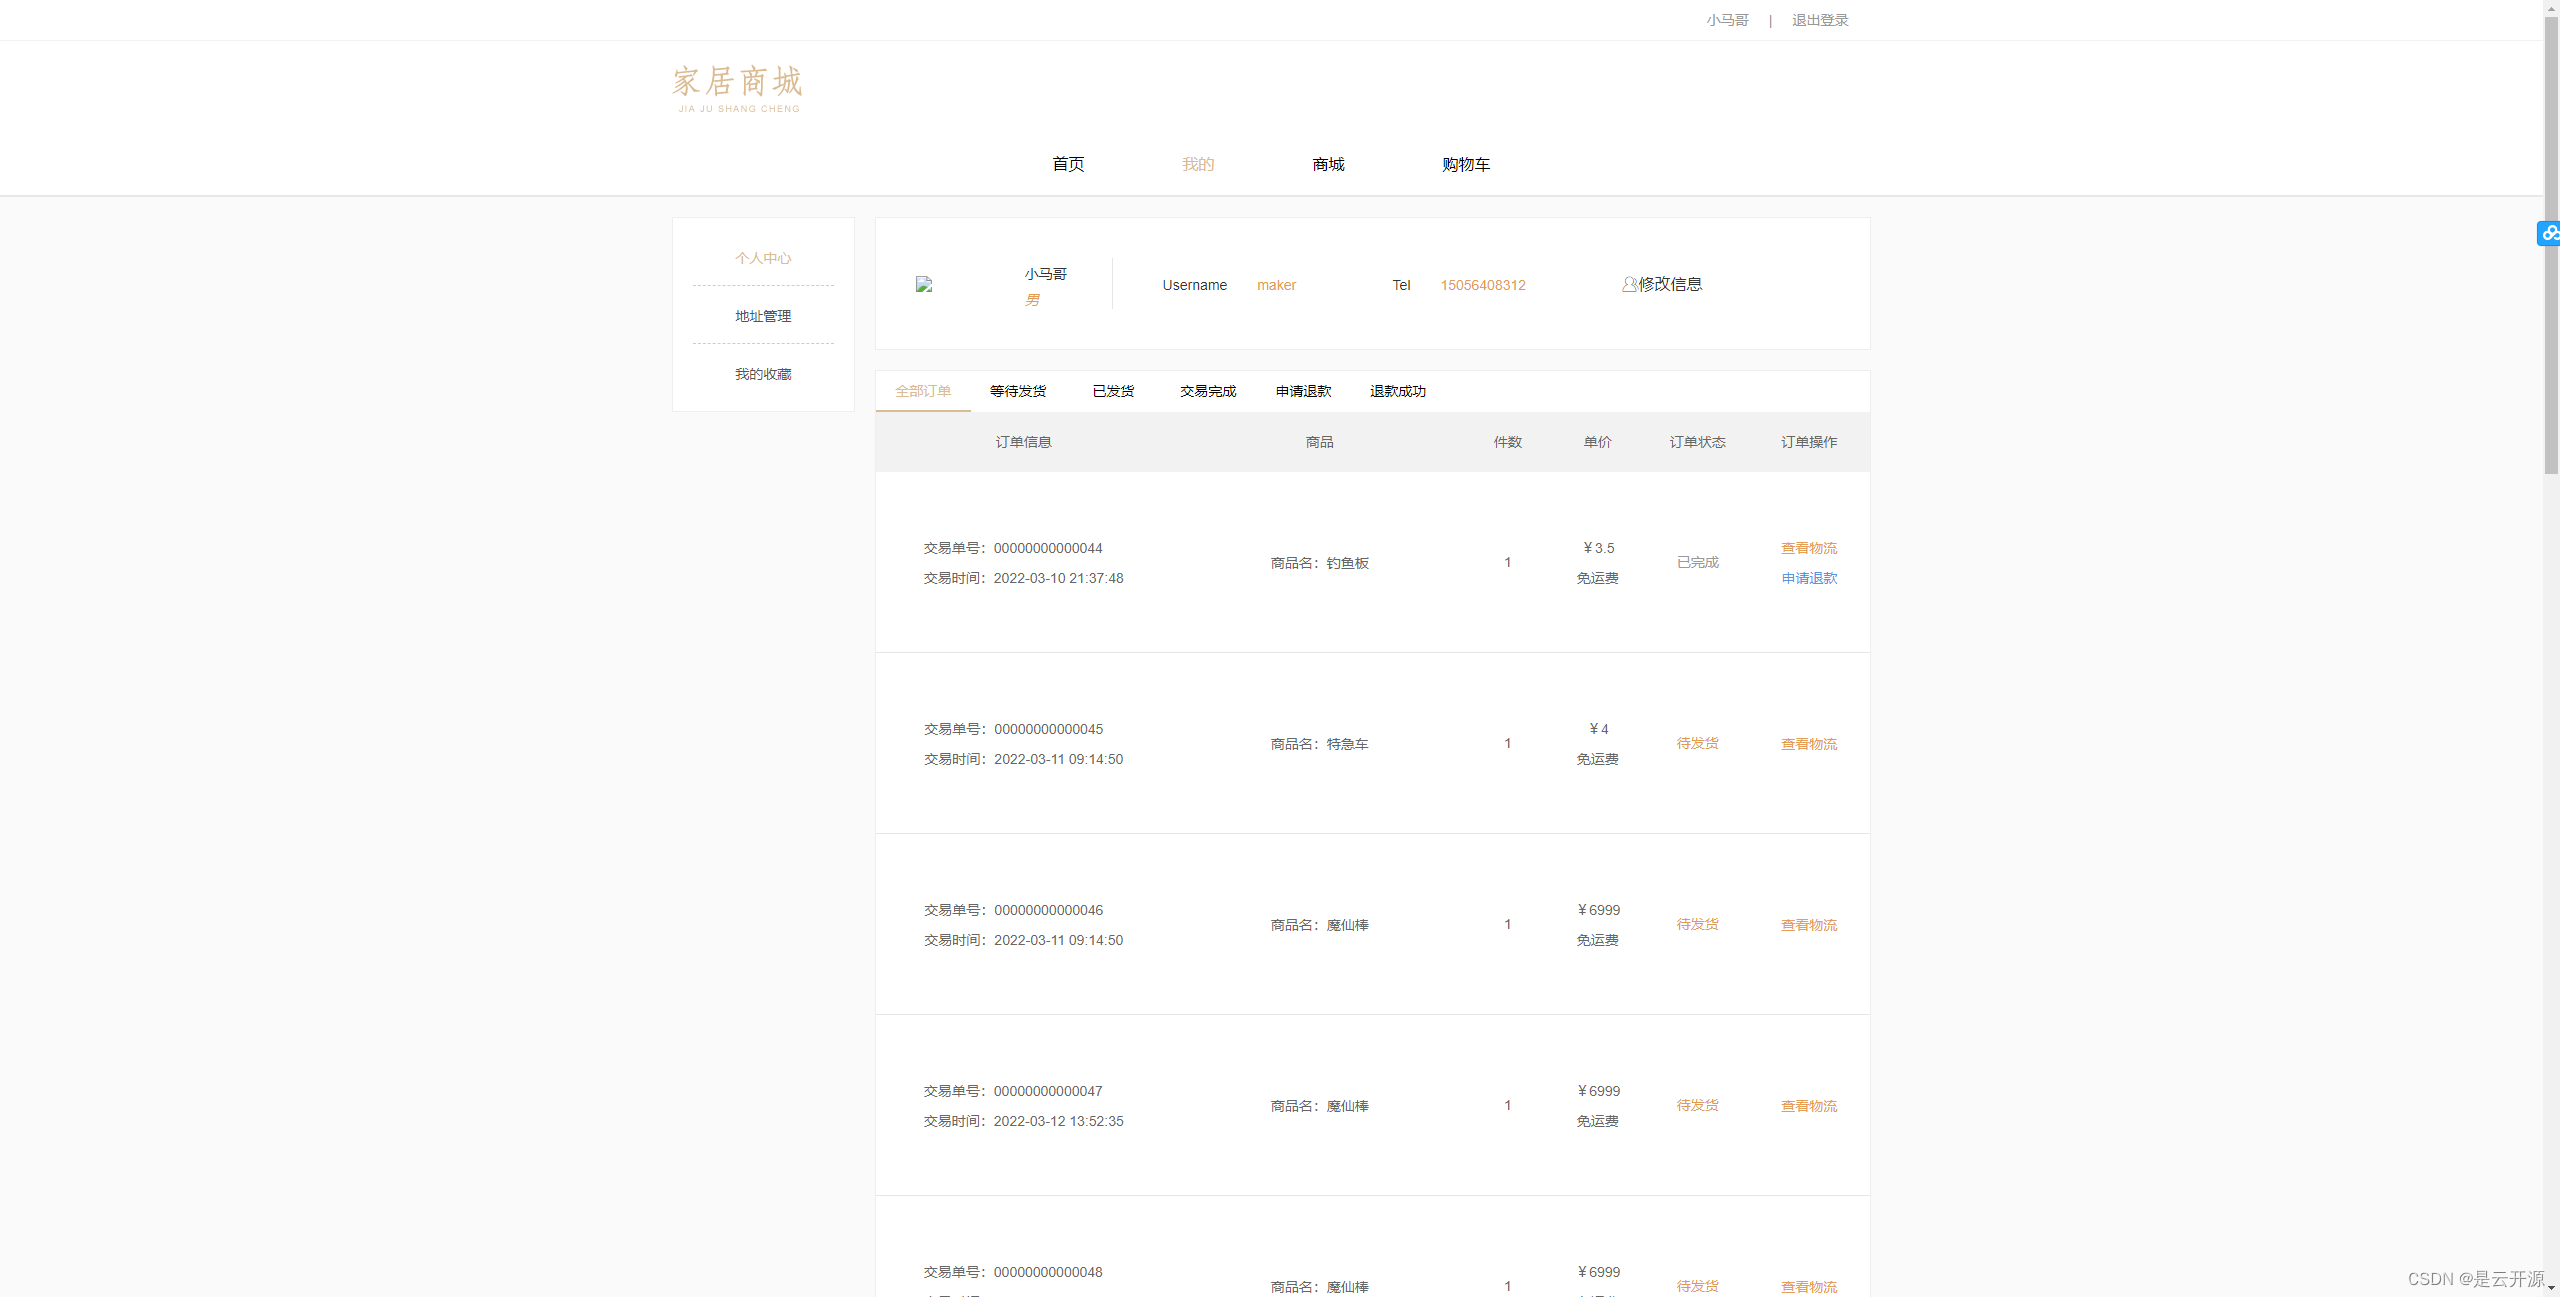
Task: Switch to 已发货 tab
Action: click(1113, 391)
